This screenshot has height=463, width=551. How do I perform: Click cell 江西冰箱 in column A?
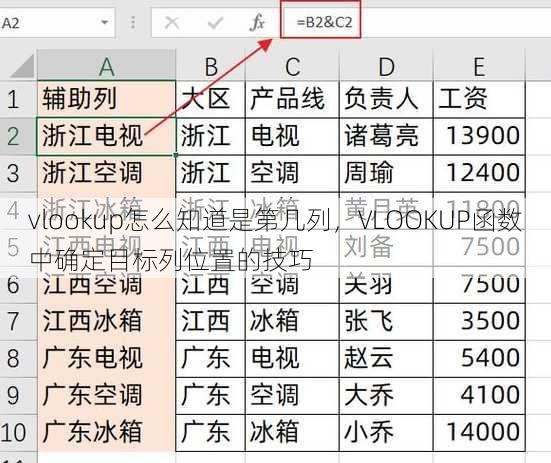coord(106,321)
